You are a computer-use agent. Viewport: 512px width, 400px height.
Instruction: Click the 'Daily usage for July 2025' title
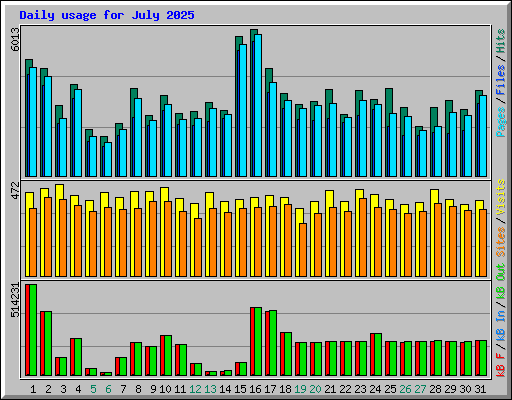[x=107, y=15]
